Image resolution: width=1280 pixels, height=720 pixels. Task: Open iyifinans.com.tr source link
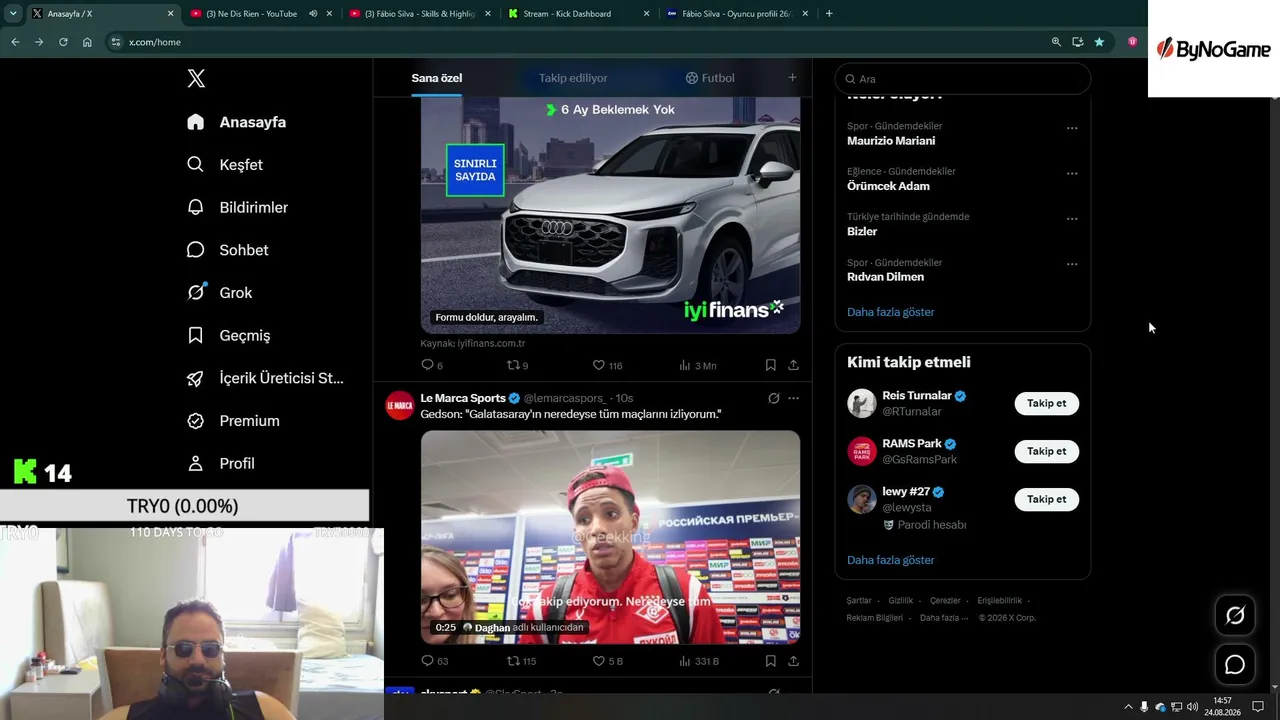click(x=472, y=343)
